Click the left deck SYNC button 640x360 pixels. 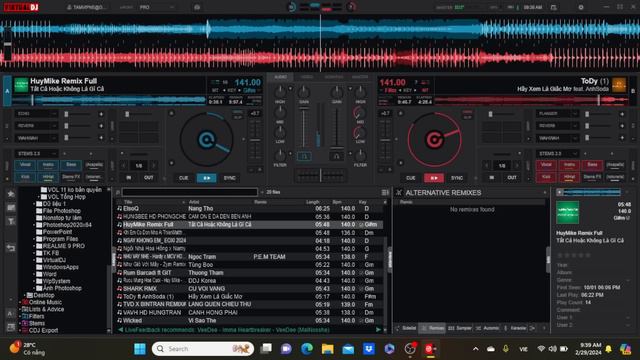[x=230, y=178]
